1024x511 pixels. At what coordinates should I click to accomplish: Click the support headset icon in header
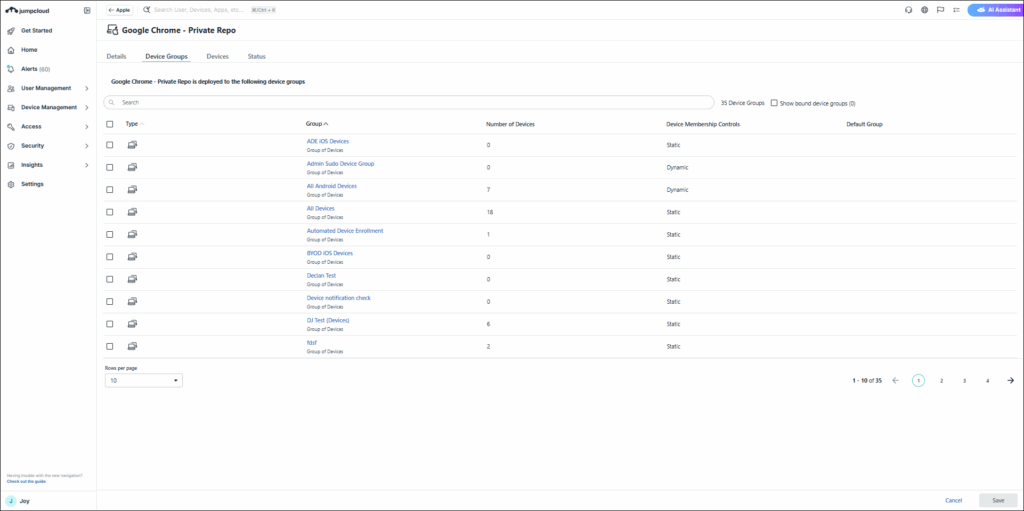coord(908,10)
